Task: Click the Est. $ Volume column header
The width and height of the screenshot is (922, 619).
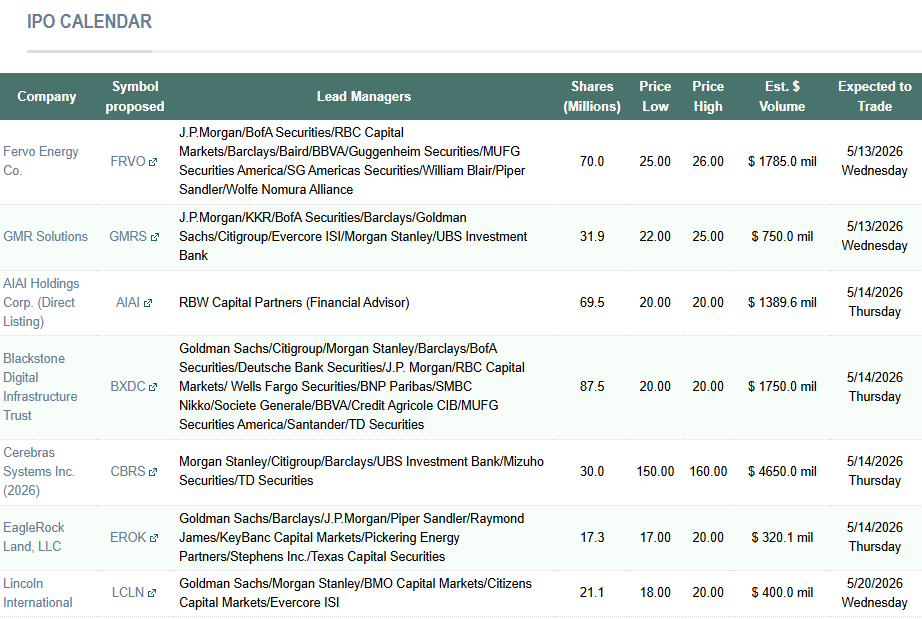Action: [x=782, y=96]
